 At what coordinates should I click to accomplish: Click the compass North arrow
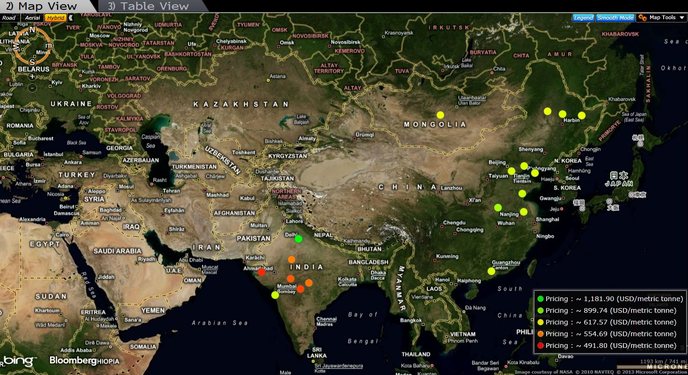coord(32,30)
